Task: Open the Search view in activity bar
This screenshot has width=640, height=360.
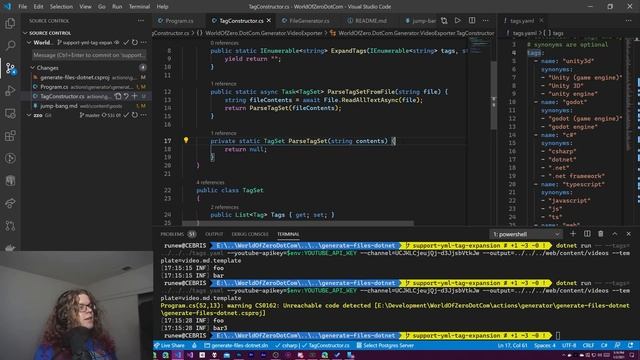Action: 10,45
